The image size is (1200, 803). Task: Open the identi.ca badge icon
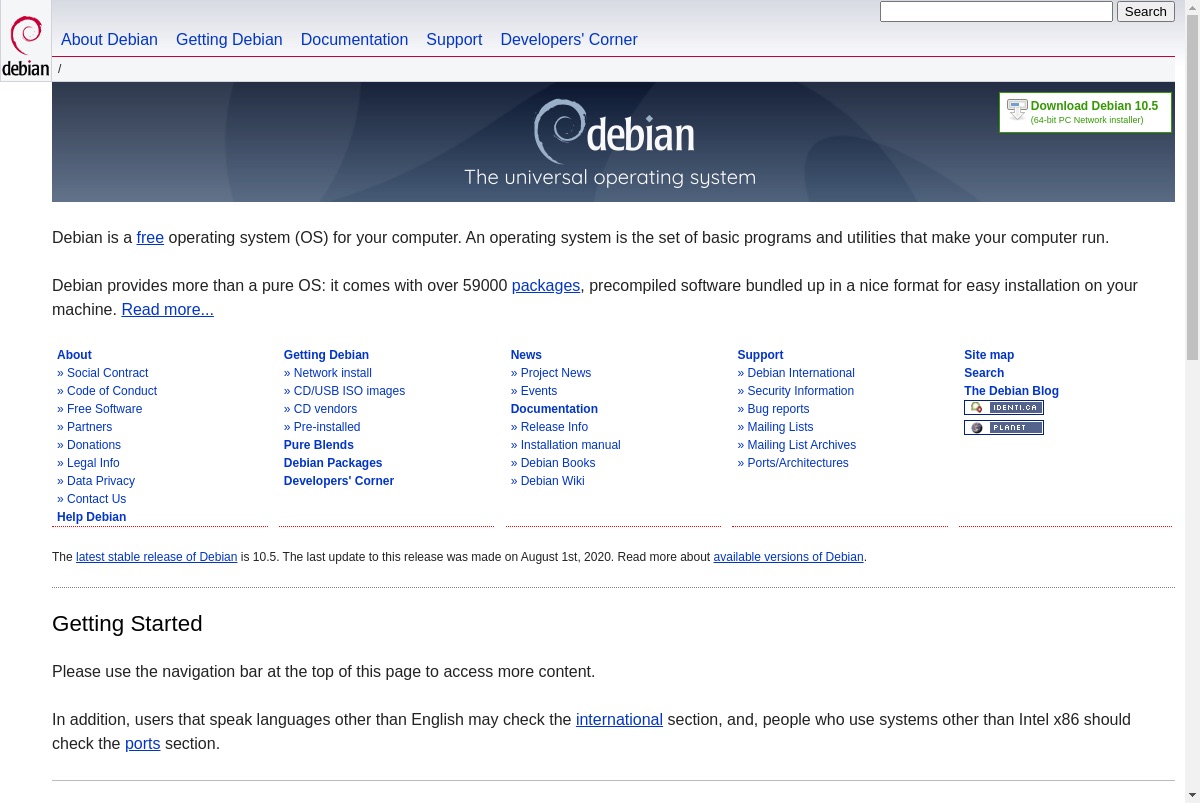(1004, 408)
